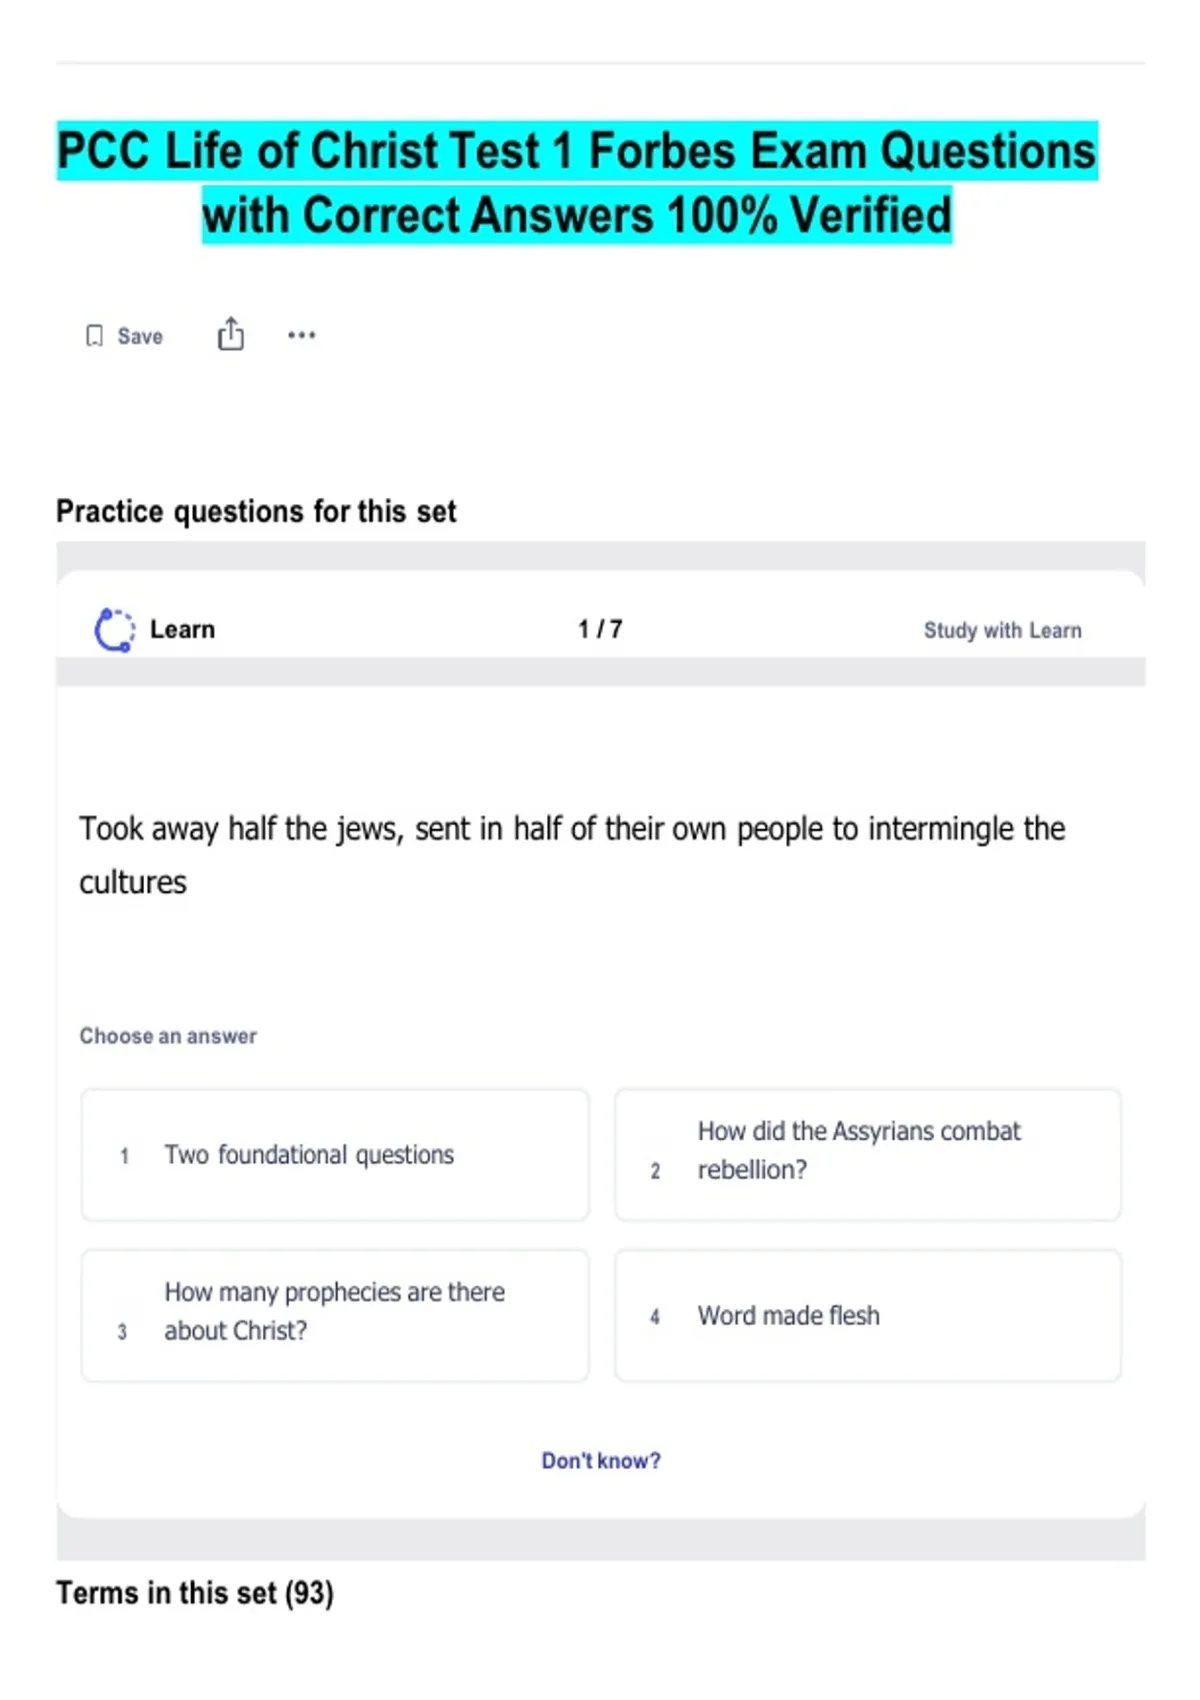Viewport: 1200px width, 1700px height.
Task: Click the highlighted document title
Action: pos(577,183)
